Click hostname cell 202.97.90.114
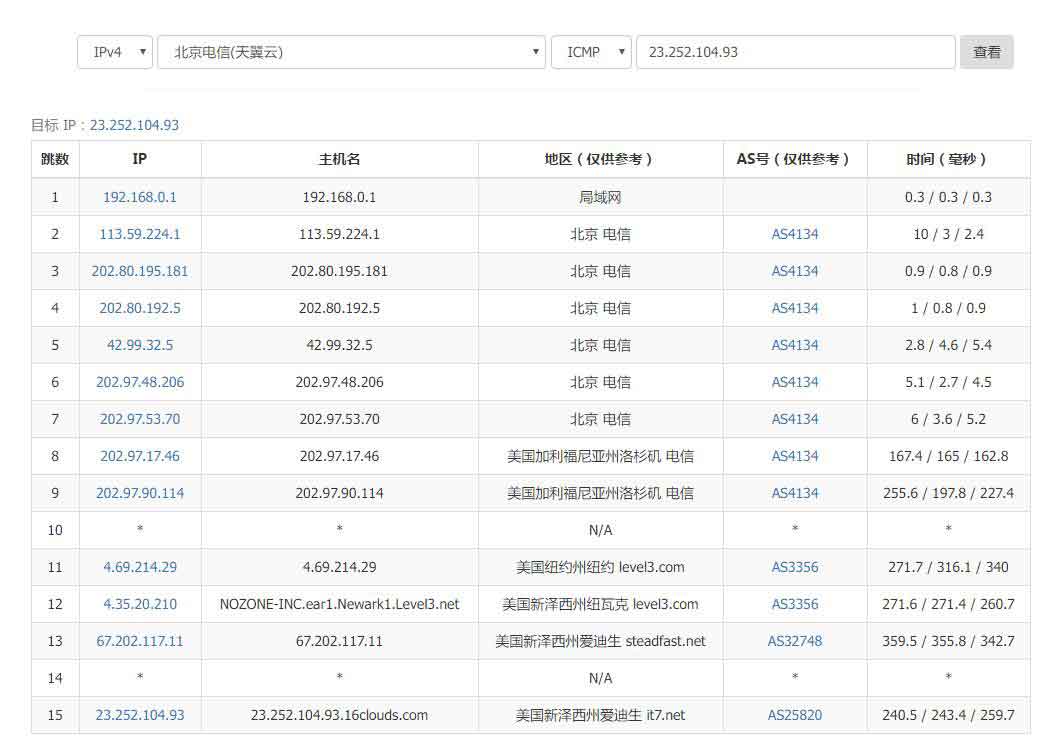This screenshot has height=742, width=1053. click(339, 493)
